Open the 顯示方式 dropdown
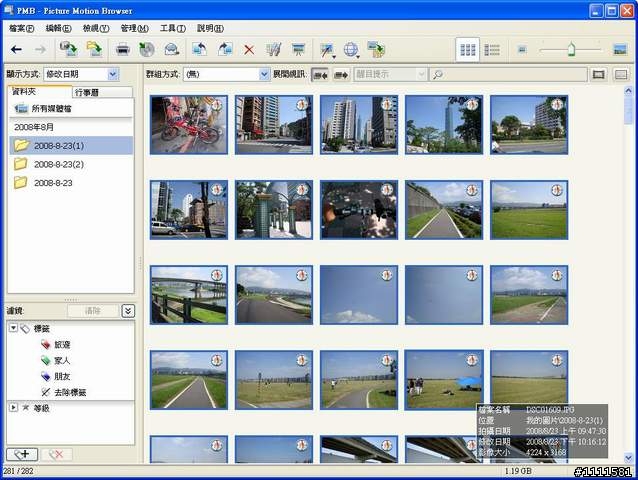This screenshot has height=480, width=638. tap(81, 74)
